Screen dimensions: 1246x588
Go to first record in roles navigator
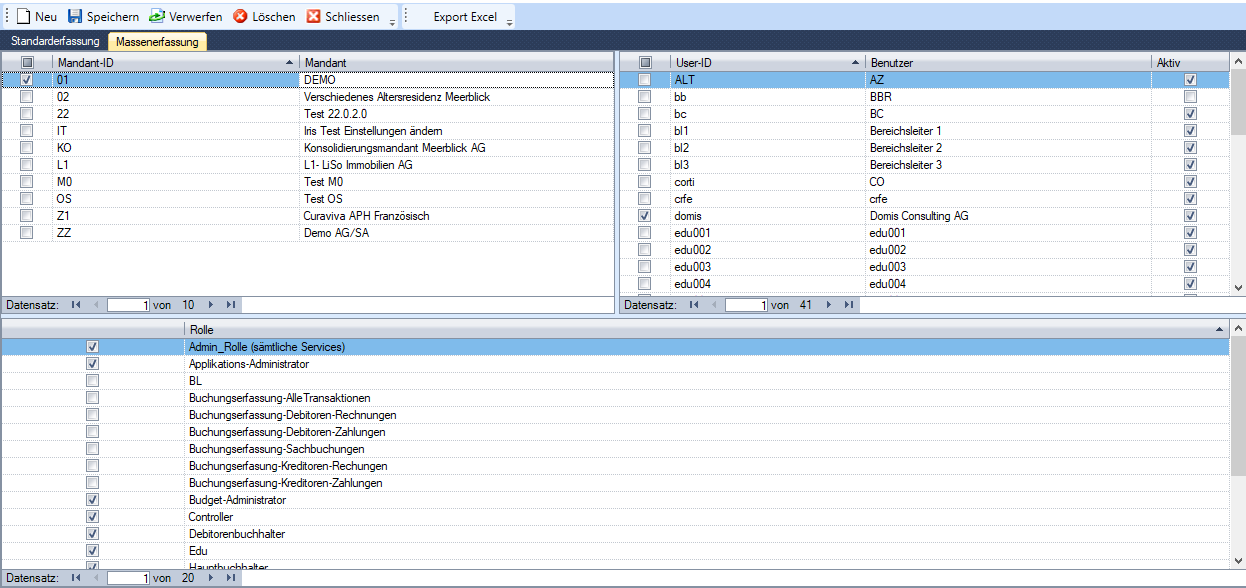click(76, 578)
